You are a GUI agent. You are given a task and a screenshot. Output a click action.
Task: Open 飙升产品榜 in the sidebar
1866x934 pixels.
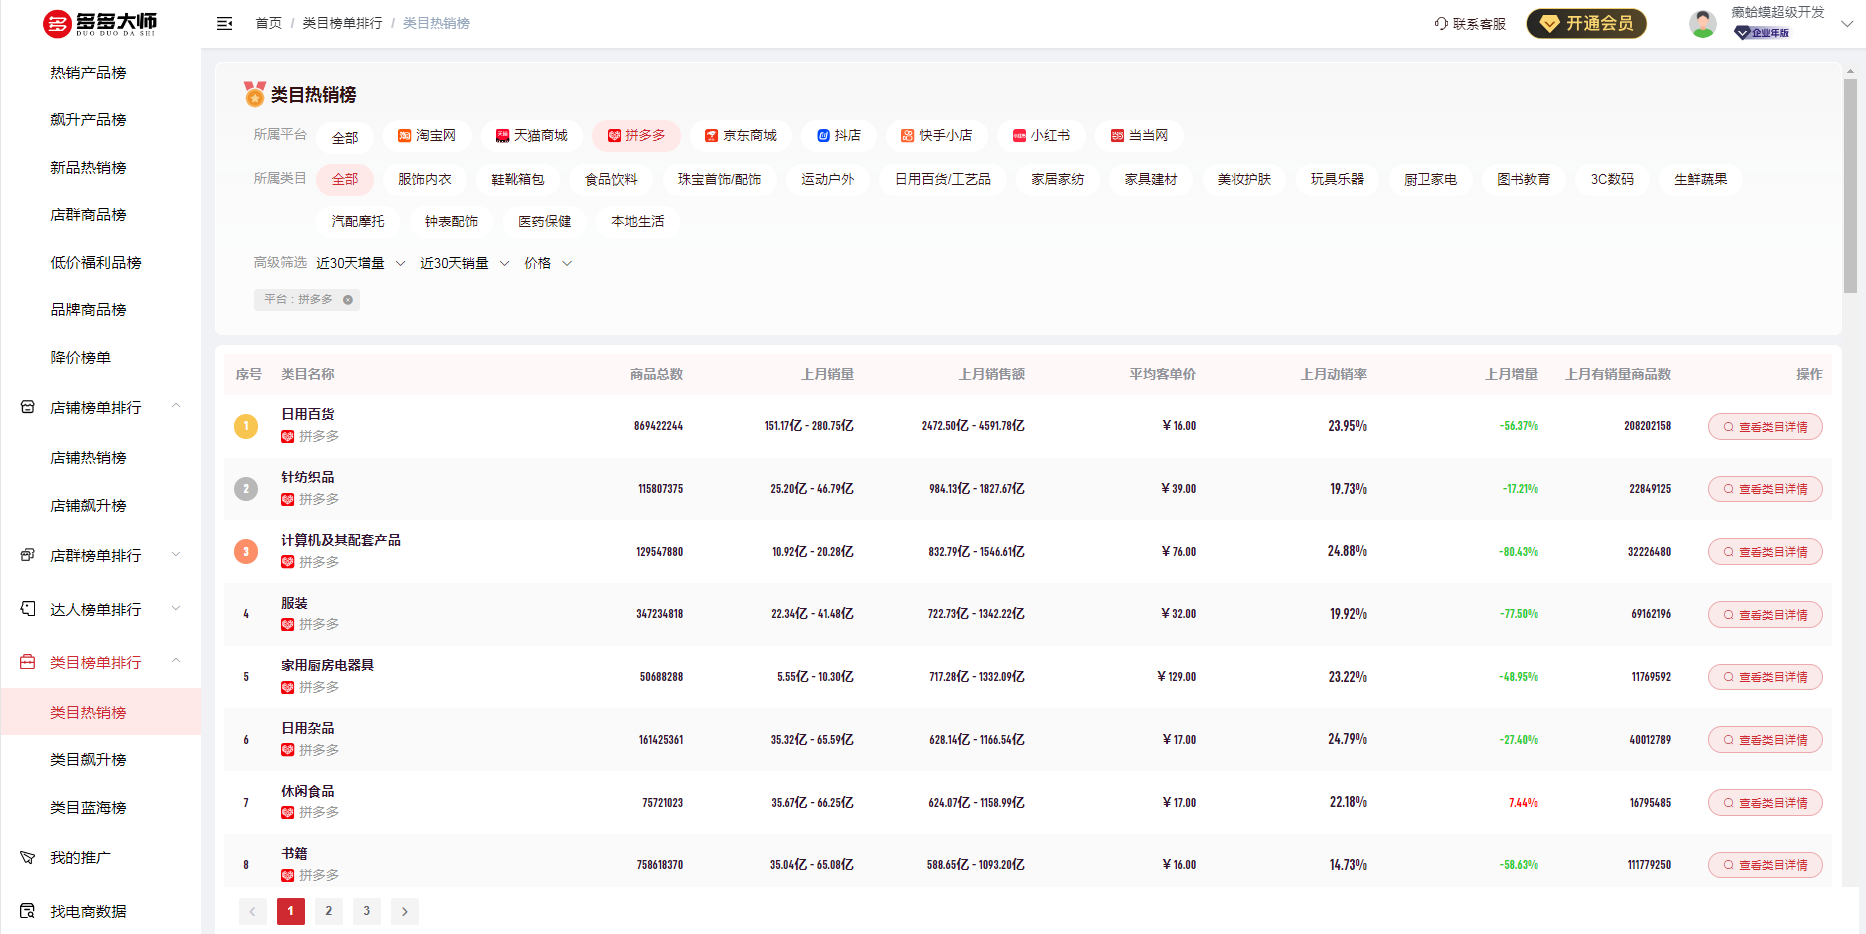click(x=88, y=119)
